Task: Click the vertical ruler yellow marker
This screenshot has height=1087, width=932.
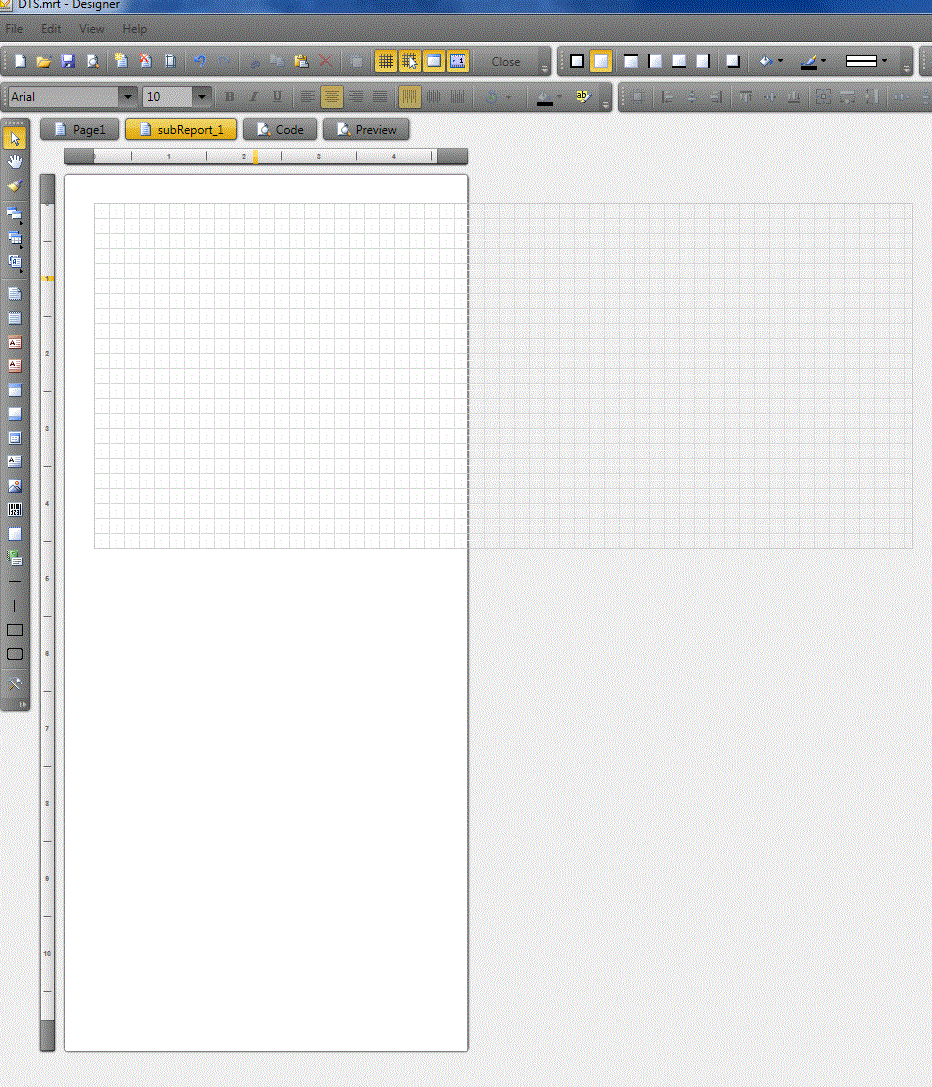Action: coord(47,279)
